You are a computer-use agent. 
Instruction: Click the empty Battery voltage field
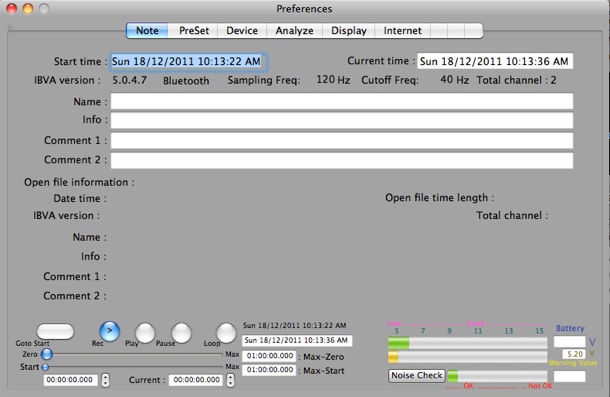tap(570, 342)
